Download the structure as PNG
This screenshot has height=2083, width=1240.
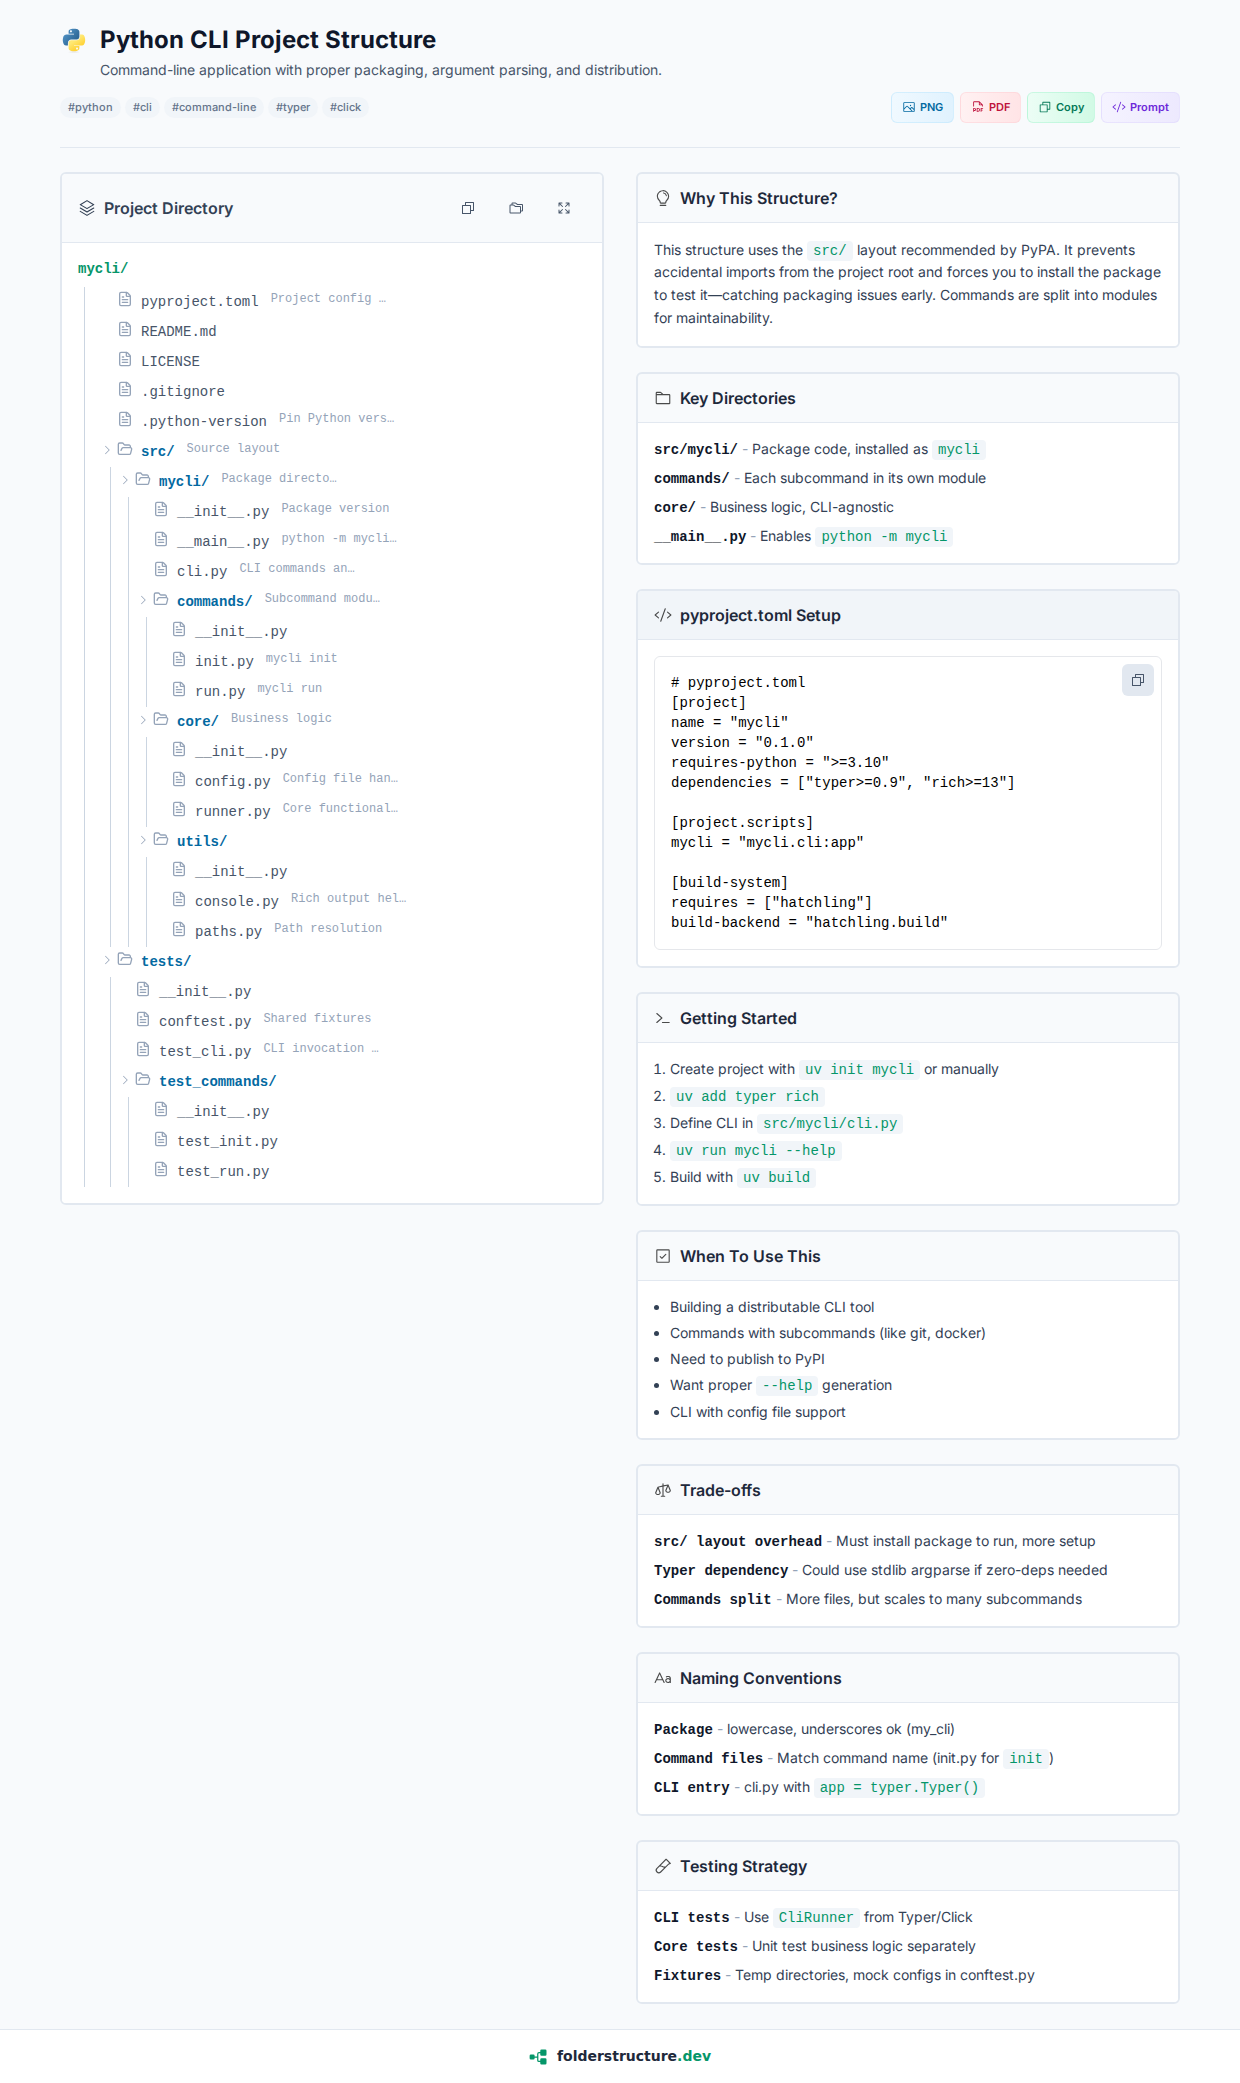point(922,107)
